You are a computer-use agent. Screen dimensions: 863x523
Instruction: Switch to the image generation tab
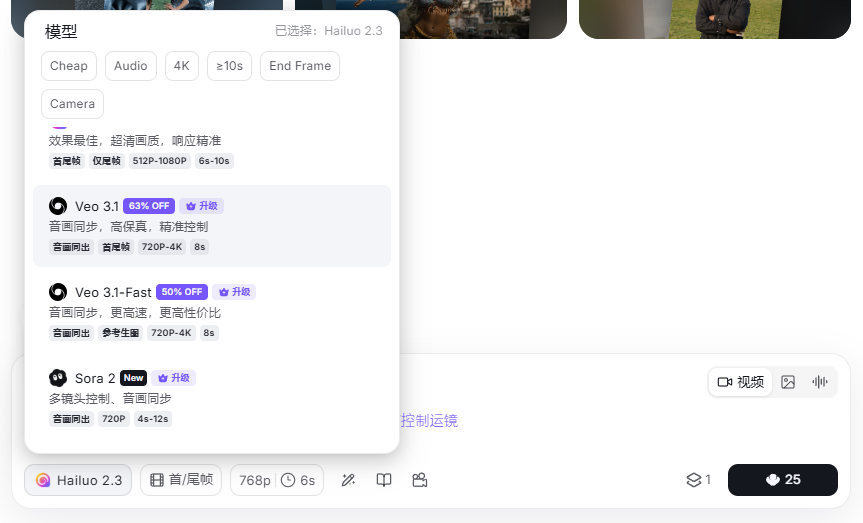pos(788,382)
